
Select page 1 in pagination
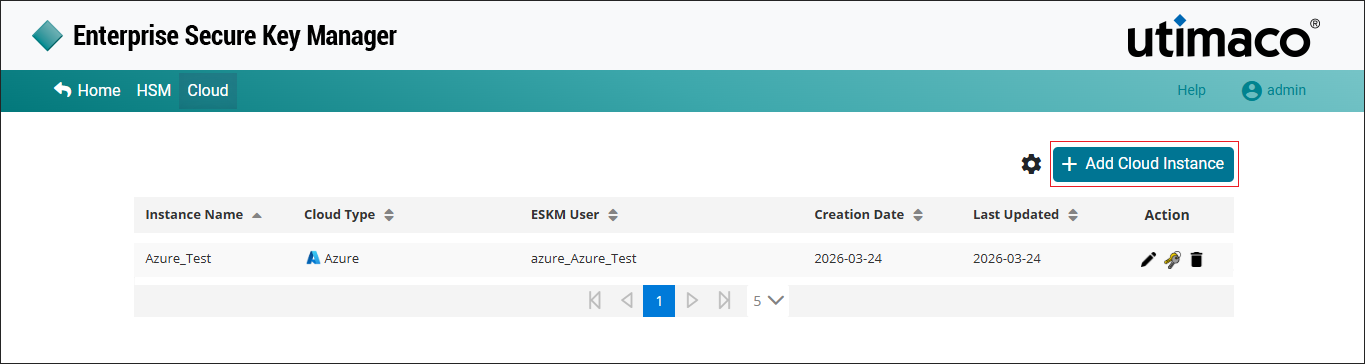659,300
